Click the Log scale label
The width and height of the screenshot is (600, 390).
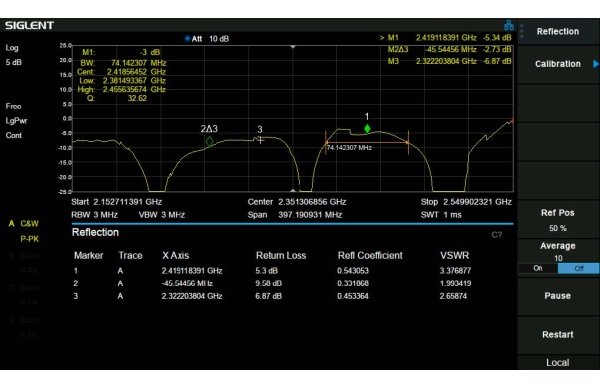(12, 48)
